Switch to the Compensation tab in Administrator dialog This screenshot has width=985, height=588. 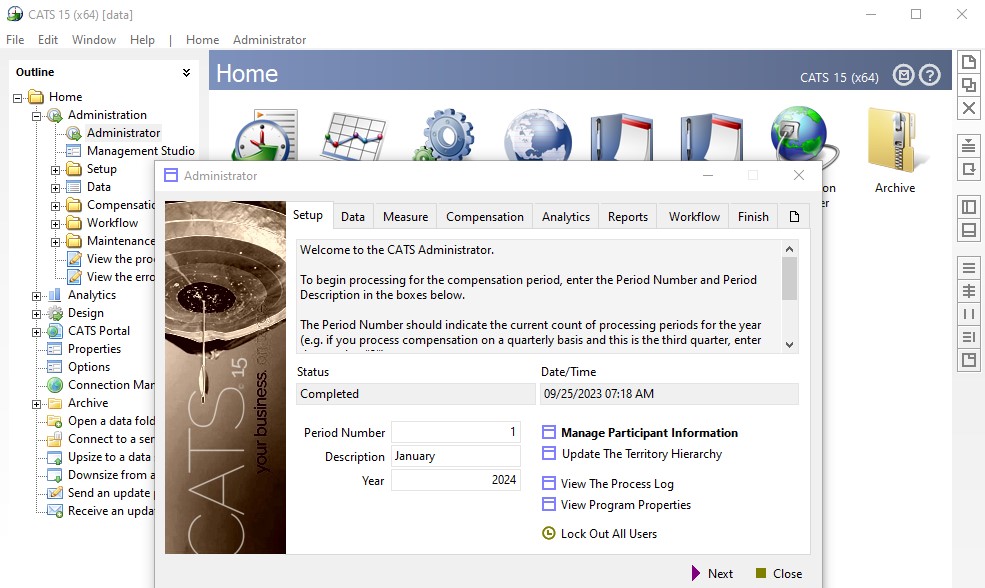pos(484,217)
